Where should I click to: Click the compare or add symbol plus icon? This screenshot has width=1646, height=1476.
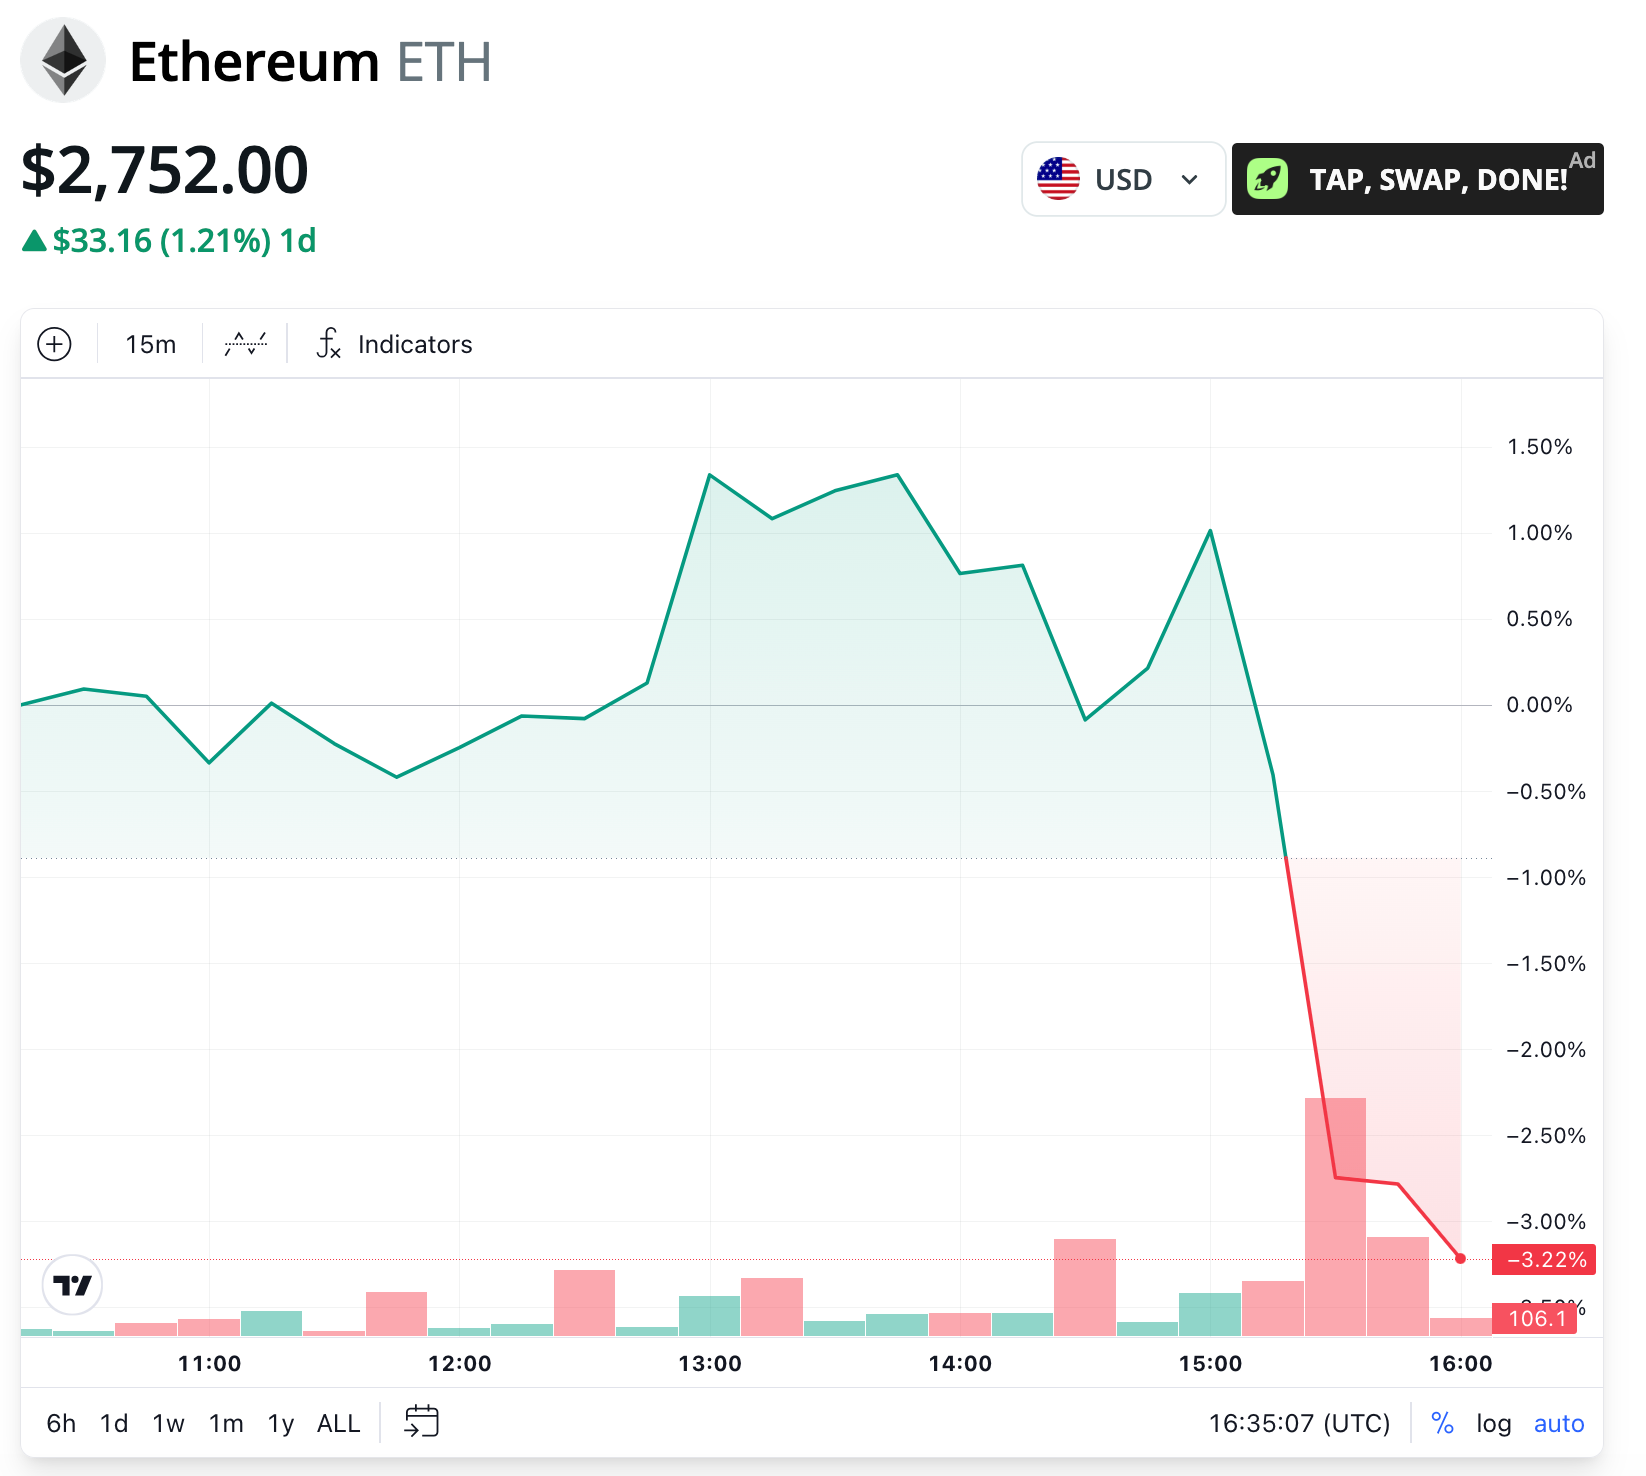[x=54, y=344]
